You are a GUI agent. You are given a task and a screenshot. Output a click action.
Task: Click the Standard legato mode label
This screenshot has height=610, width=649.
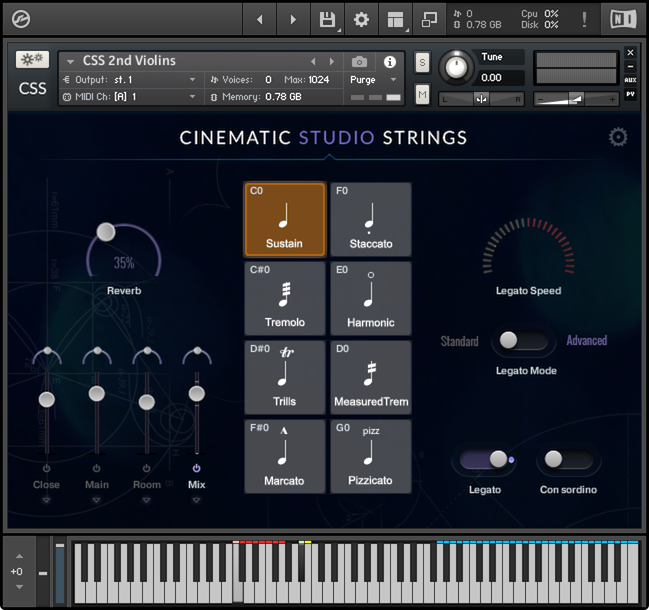point(459,341)
